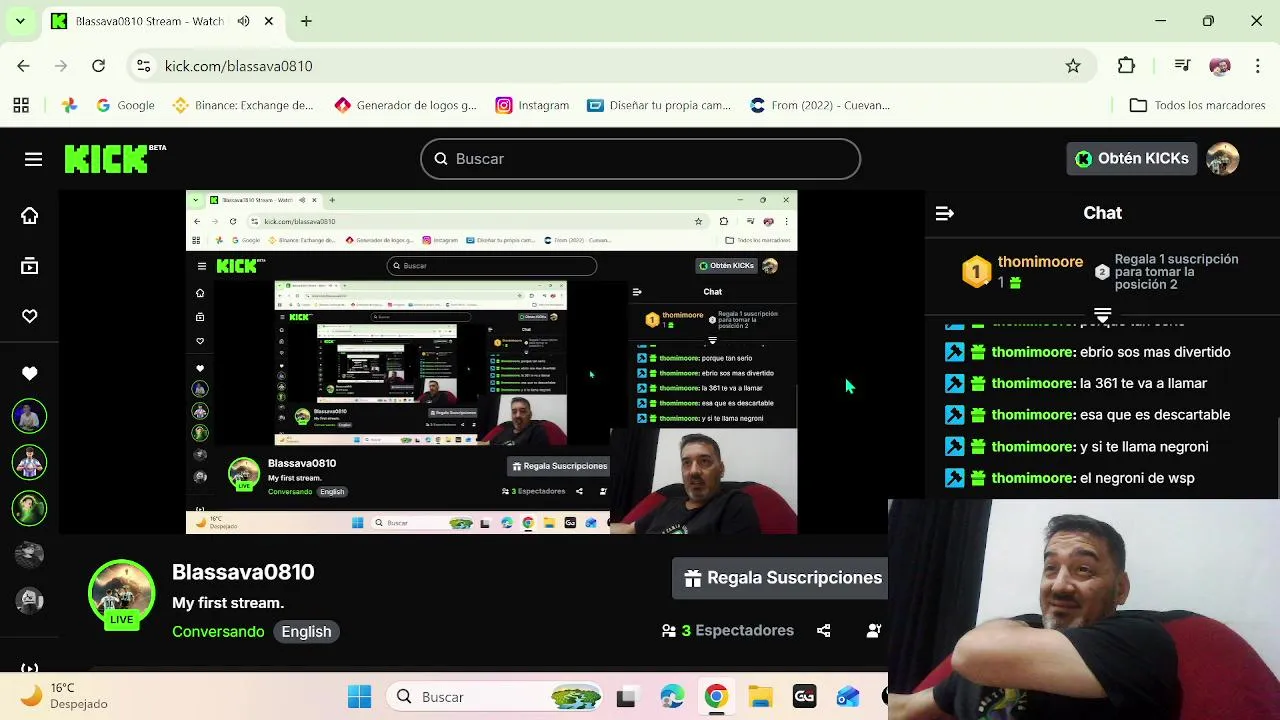This screenshot has height=720, width=1280.
Task: View site information icon in address bar
Action: click(144, 66)
